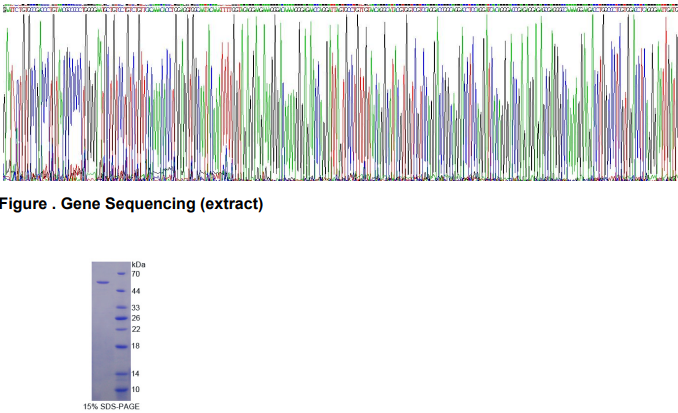Click the kDa unit label above marker

tap(138, 264)
